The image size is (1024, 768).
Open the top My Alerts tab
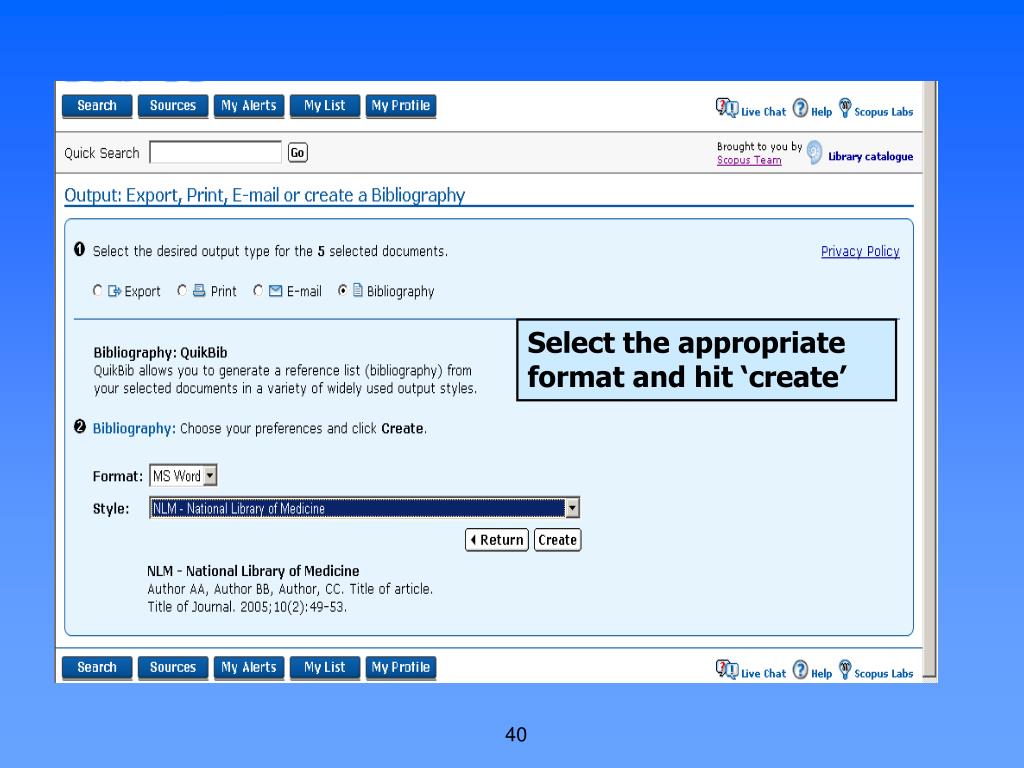[249, 106]
